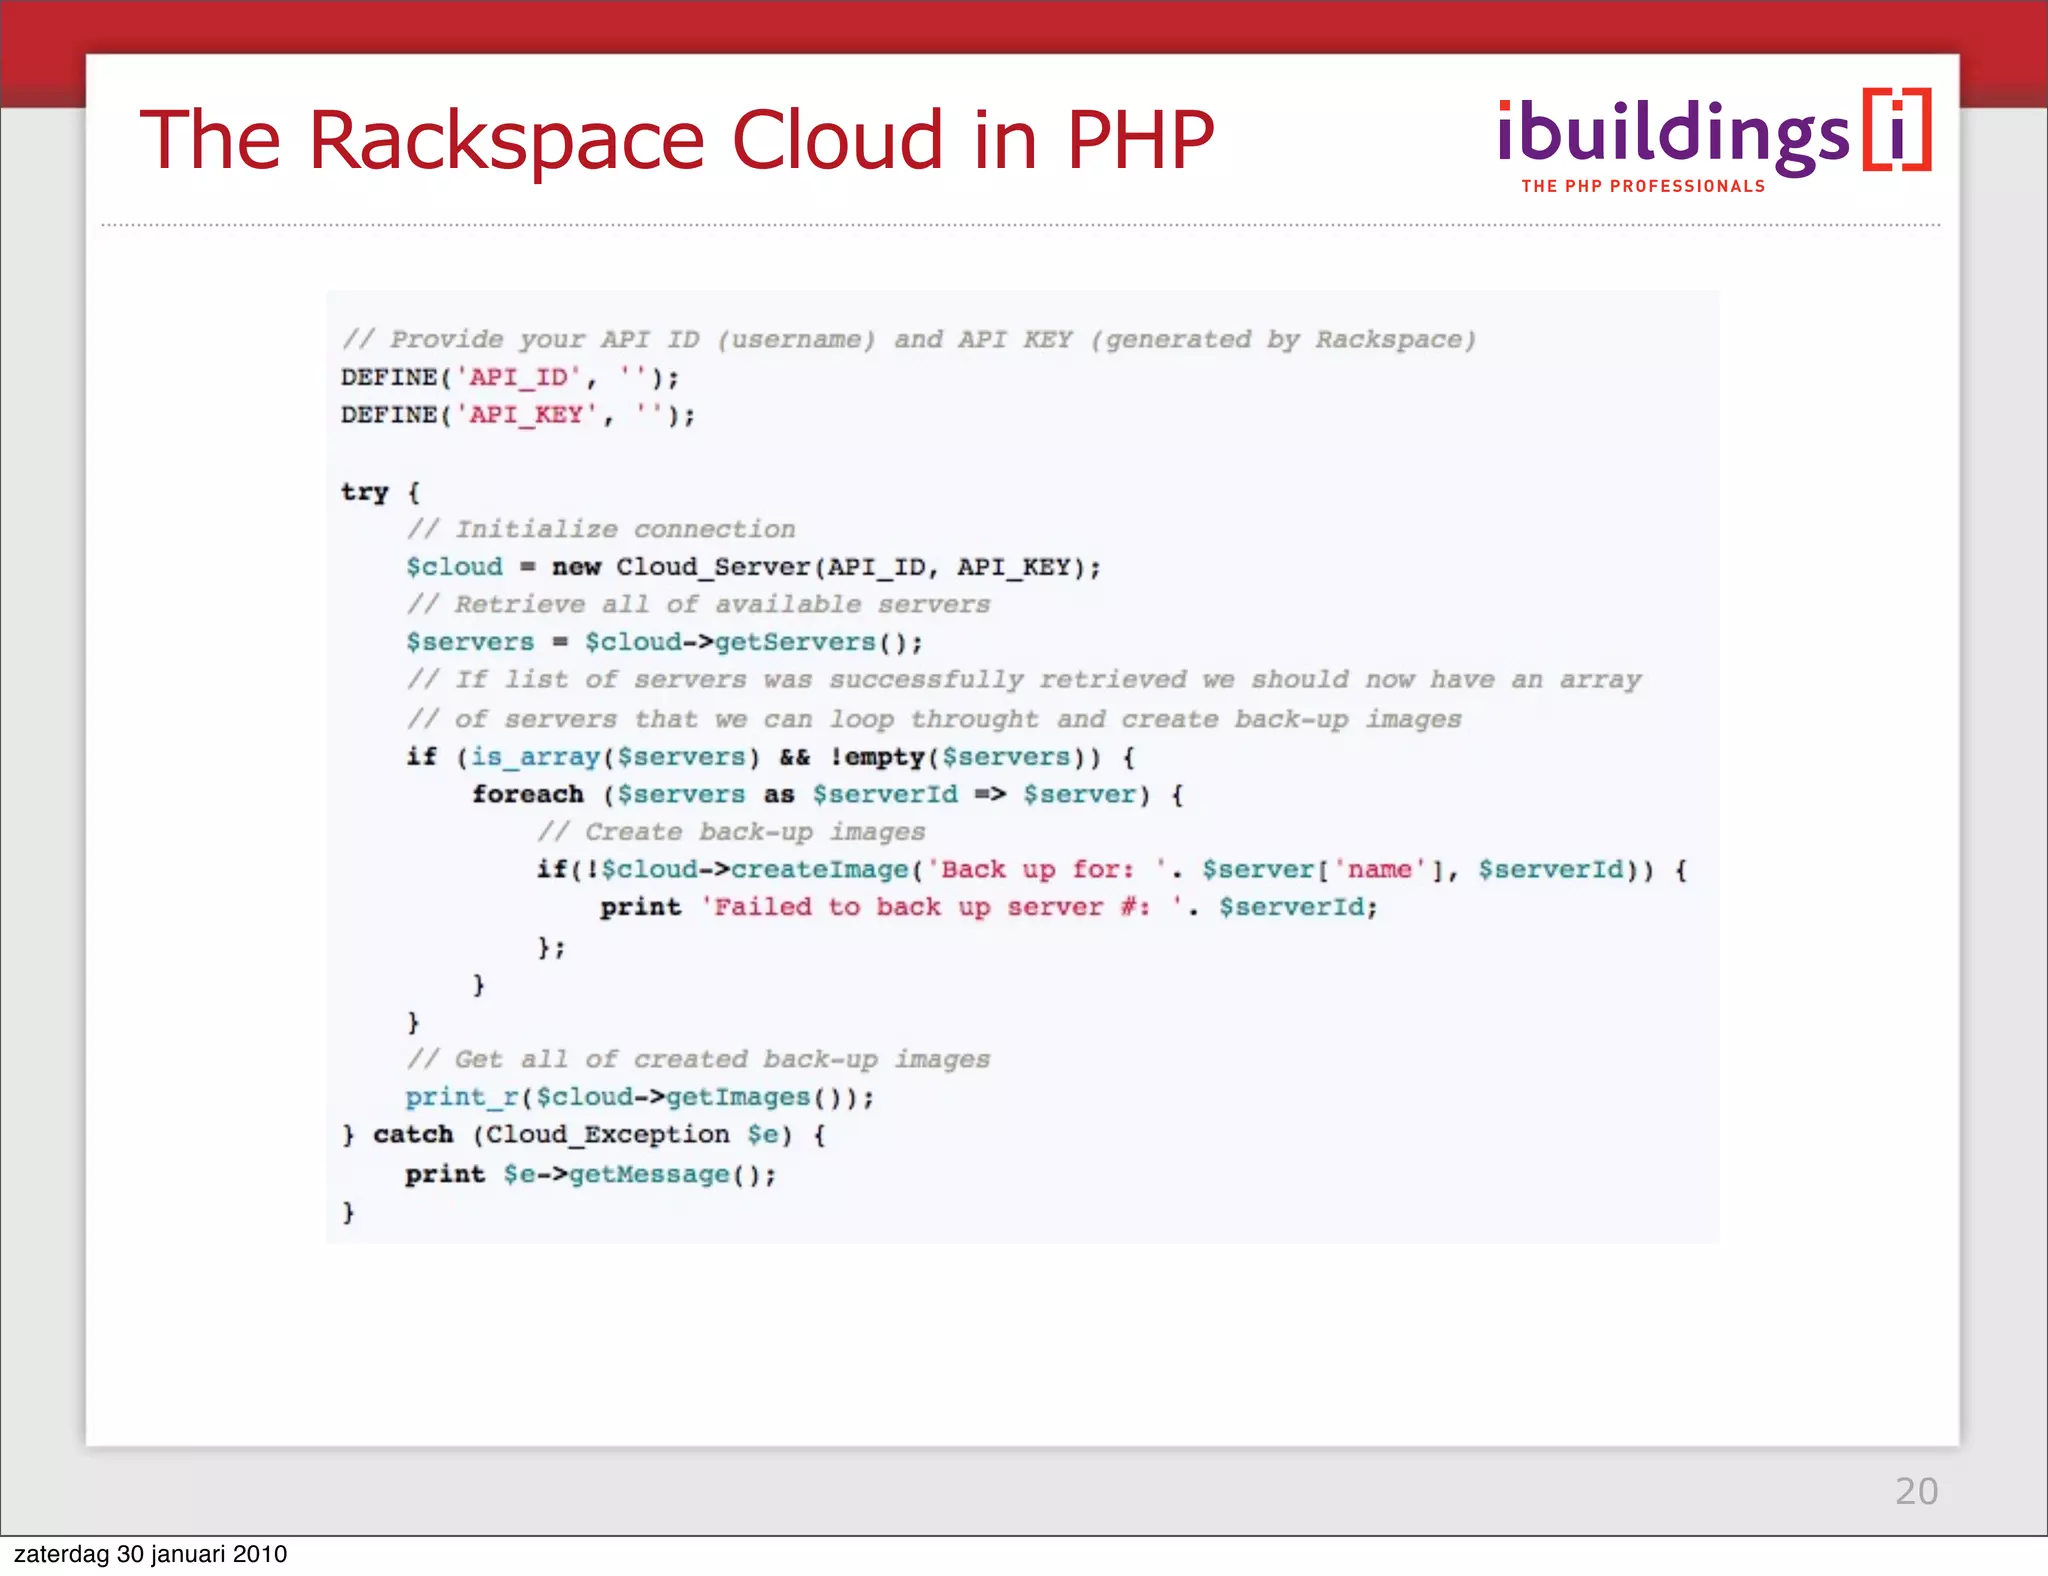Click the comment 'Retrieve all of available servers'
This screenshot has height=1576, width=2048.
tap(698, 605)
